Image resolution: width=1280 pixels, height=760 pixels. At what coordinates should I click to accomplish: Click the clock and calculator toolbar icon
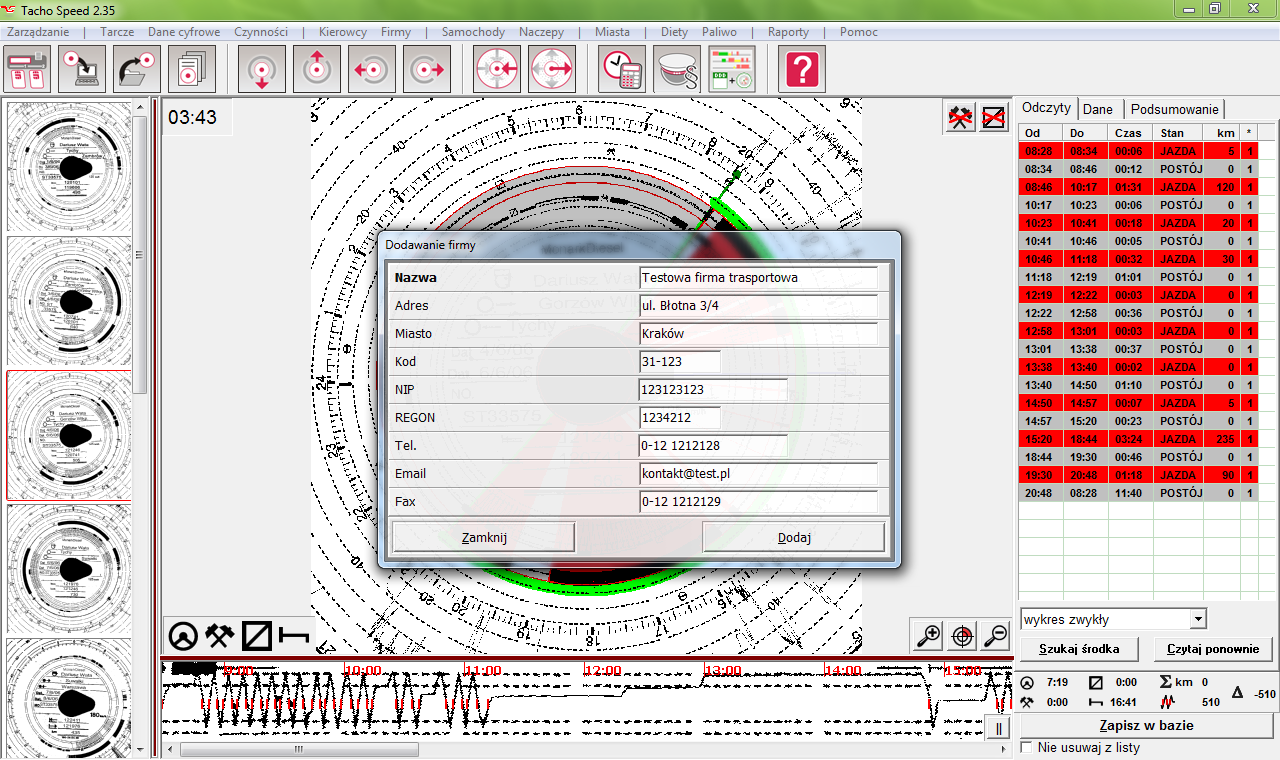[x=622, y=70]
